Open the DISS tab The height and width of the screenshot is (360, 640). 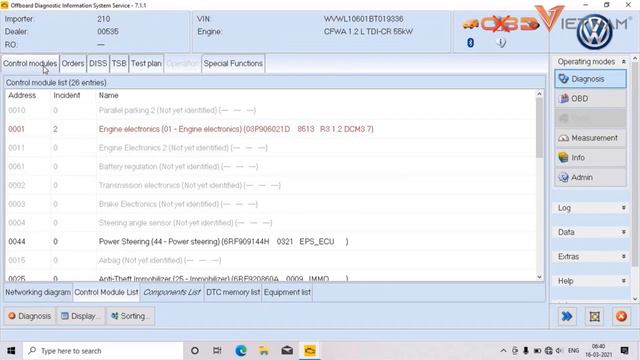[x=98, y=64]
